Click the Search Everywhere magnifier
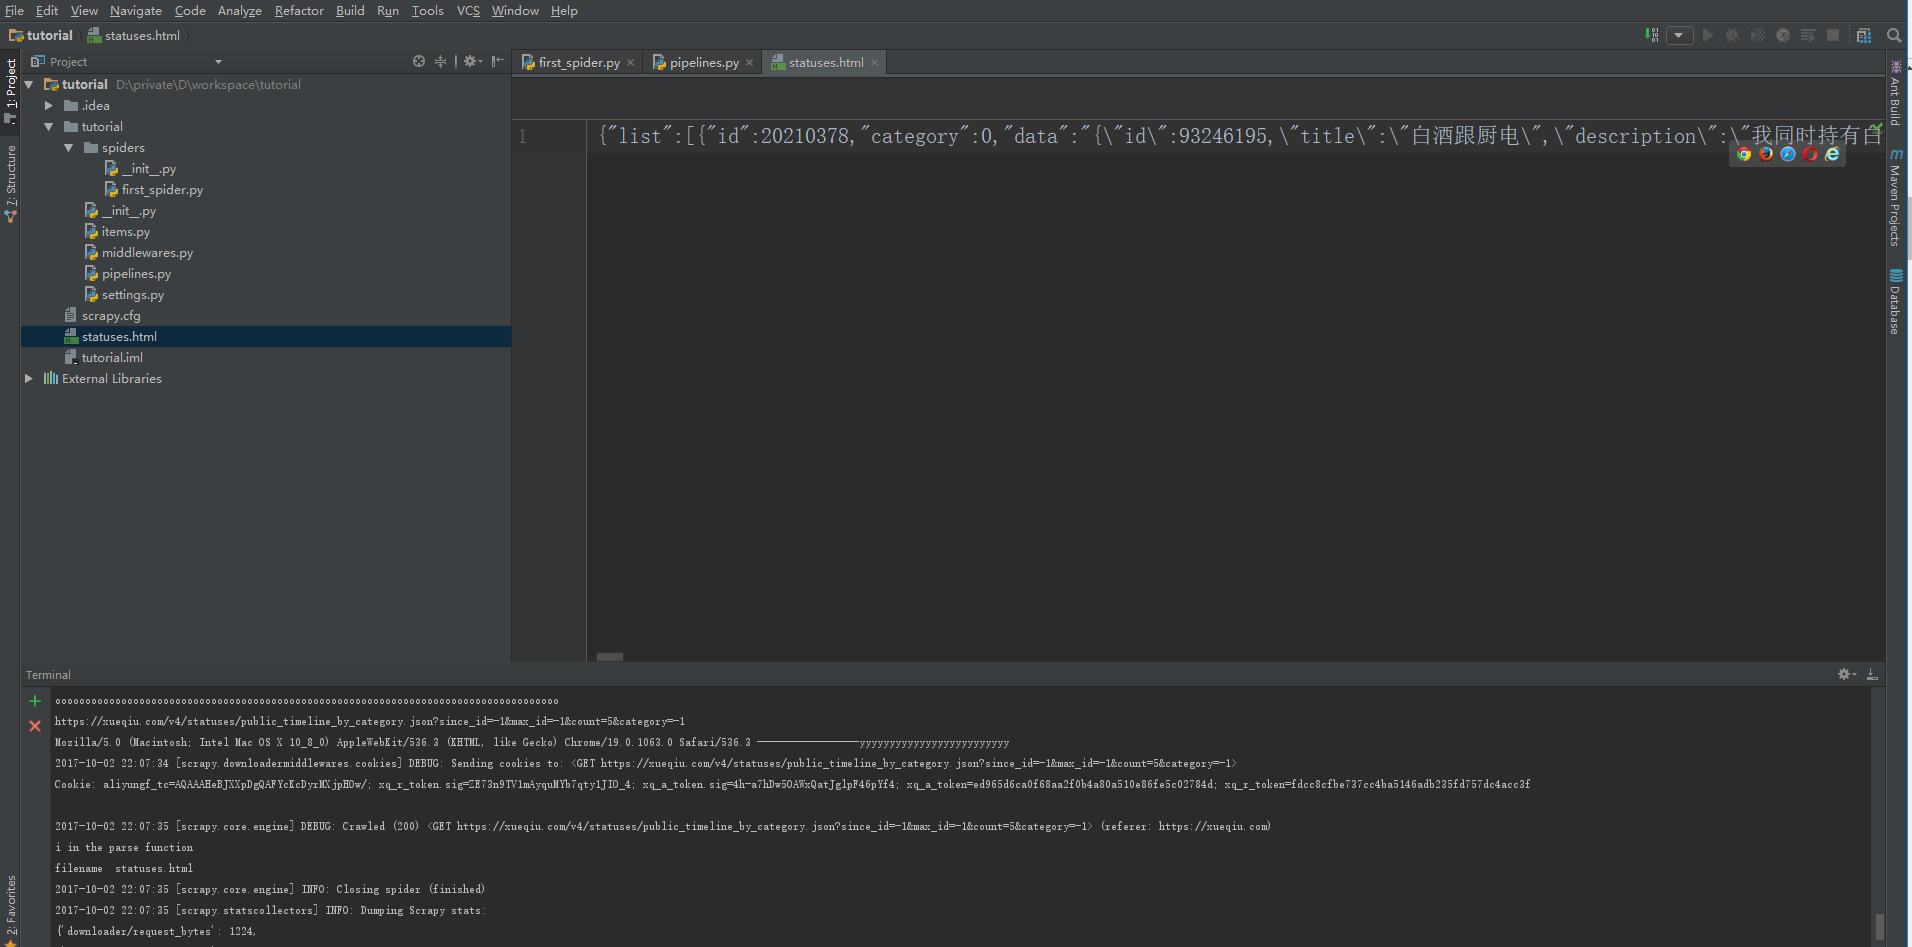This screenshot has width=1912, height=947. pyautogui.click(x=1894, y=35)
